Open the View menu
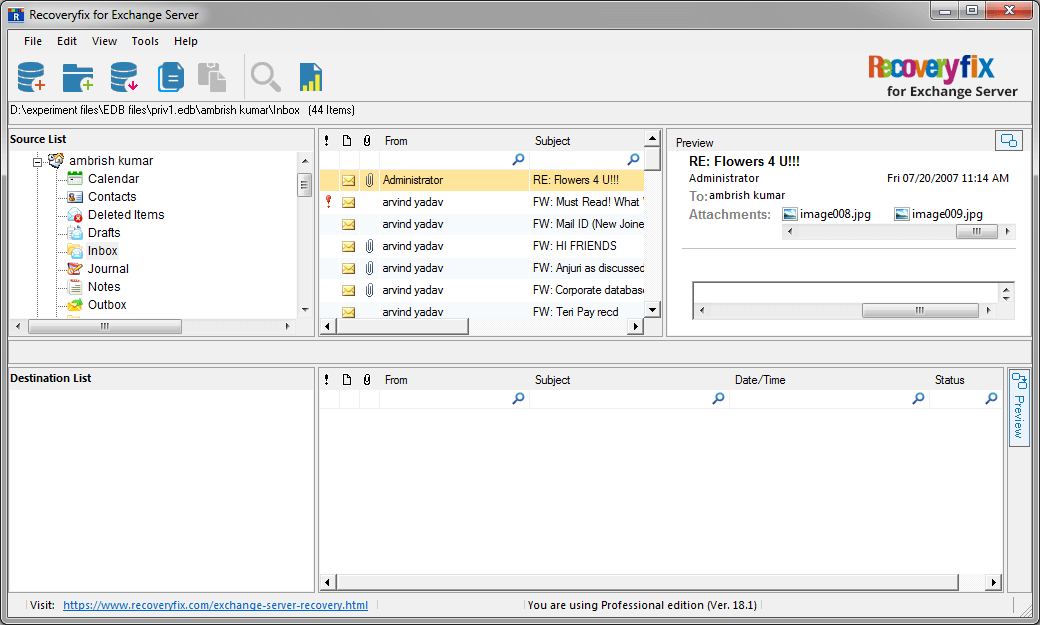 [104, 41]
